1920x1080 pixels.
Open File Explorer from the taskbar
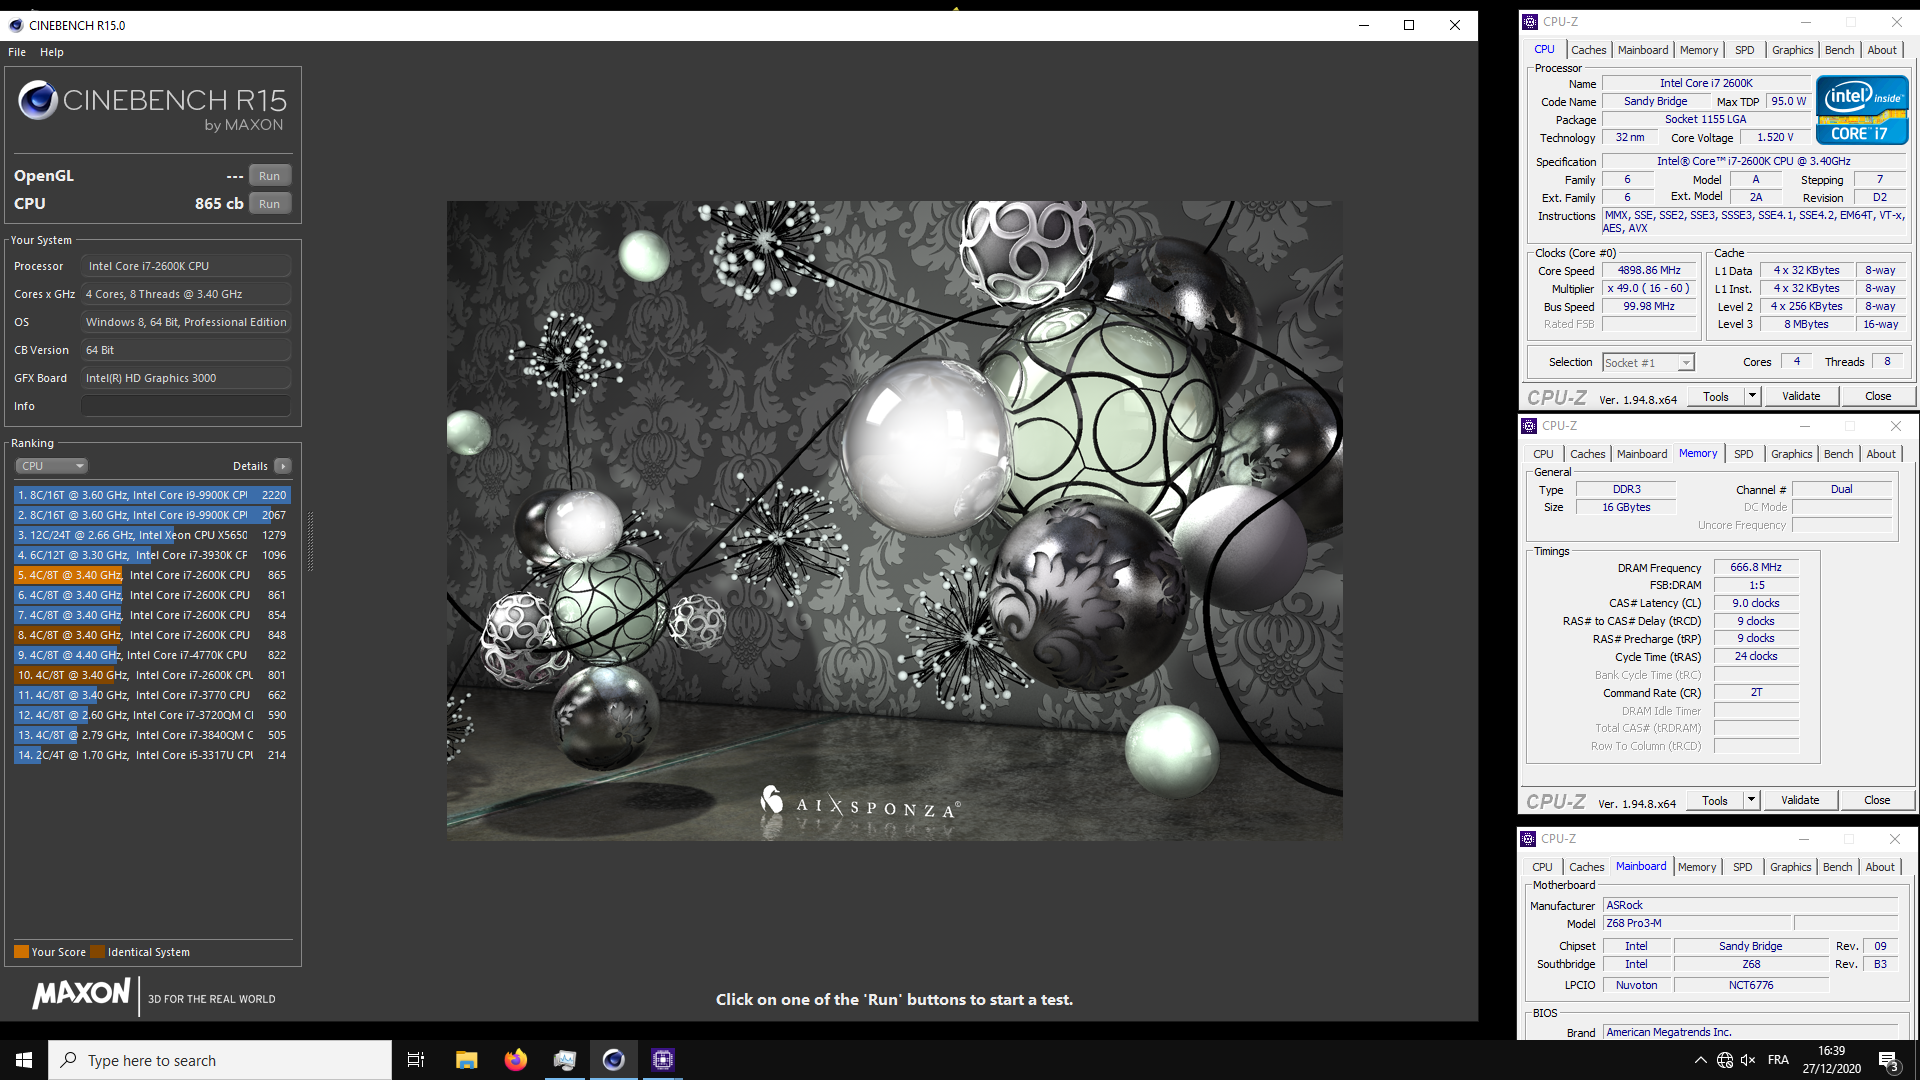pyautogui.click(x=466, y=1060)
